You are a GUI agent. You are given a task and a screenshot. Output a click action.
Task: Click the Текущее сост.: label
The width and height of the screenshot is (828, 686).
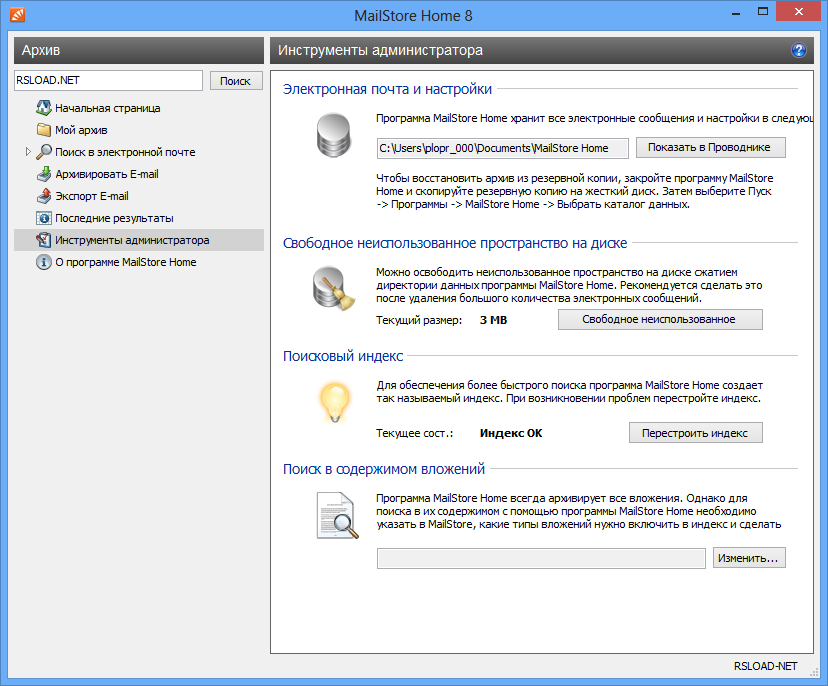[x=415, y=433]
